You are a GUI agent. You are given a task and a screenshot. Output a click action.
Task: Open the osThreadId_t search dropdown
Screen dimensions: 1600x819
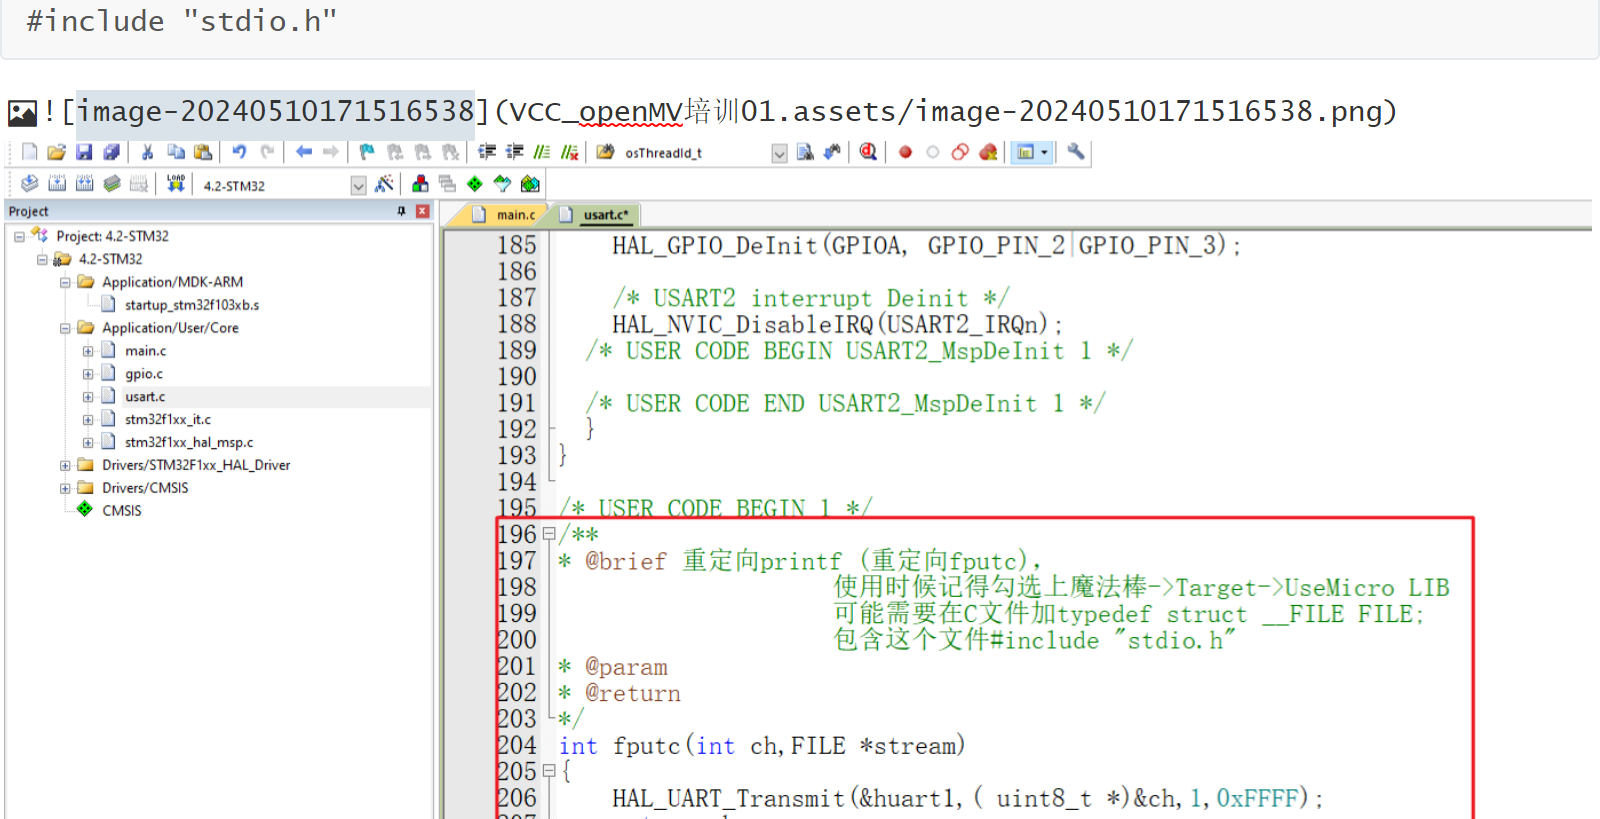click(779, 153)
